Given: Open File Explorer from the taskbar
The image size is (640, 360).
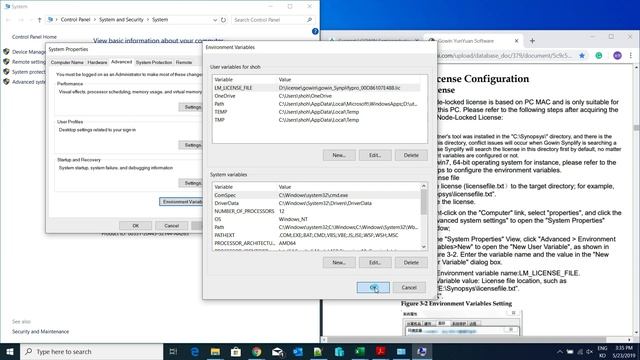Looking at the screenshot, I should 215,351.
